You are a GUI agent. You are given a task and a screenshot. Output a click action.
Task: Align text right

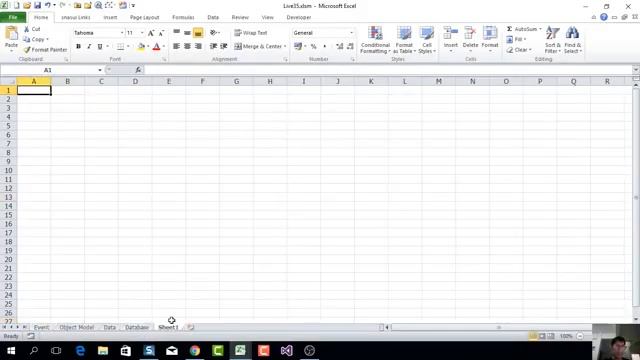198,47
